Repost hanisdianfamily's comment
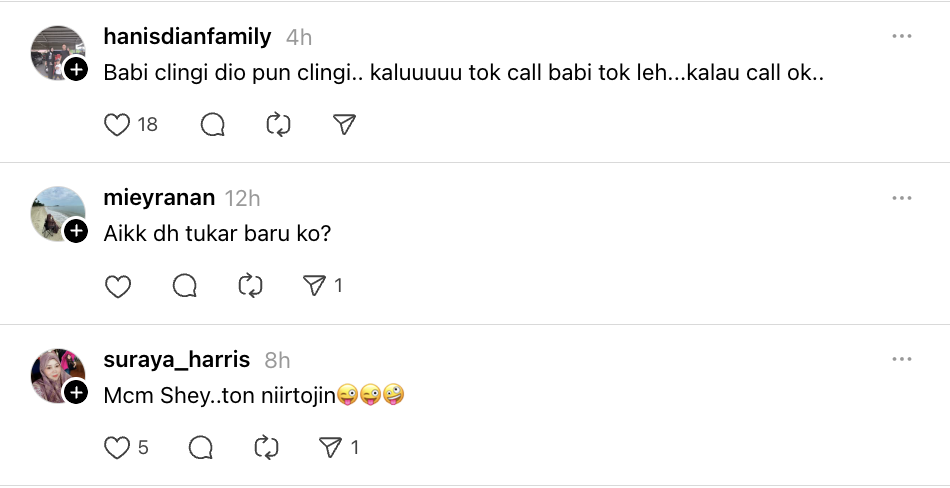Screen dimensions: 950x488 pyautogui.click(x=278, y=125)
